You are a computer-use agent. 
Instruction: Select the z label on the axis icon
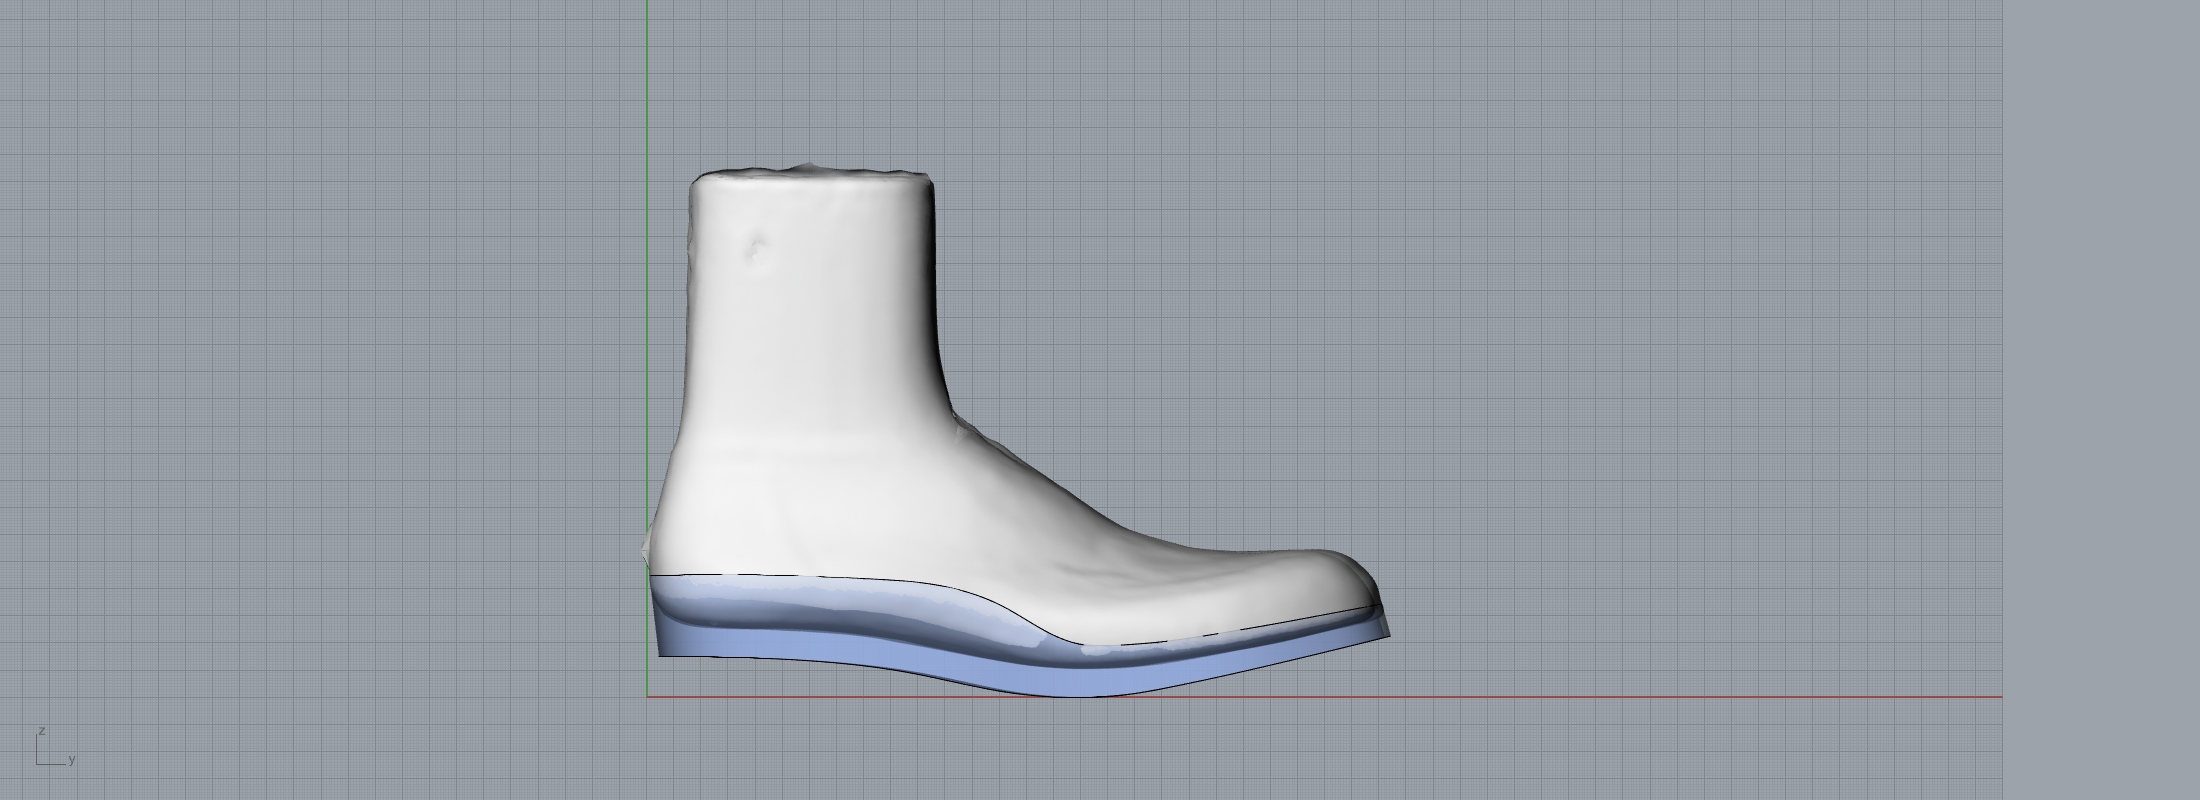click(x=42, y=732)
